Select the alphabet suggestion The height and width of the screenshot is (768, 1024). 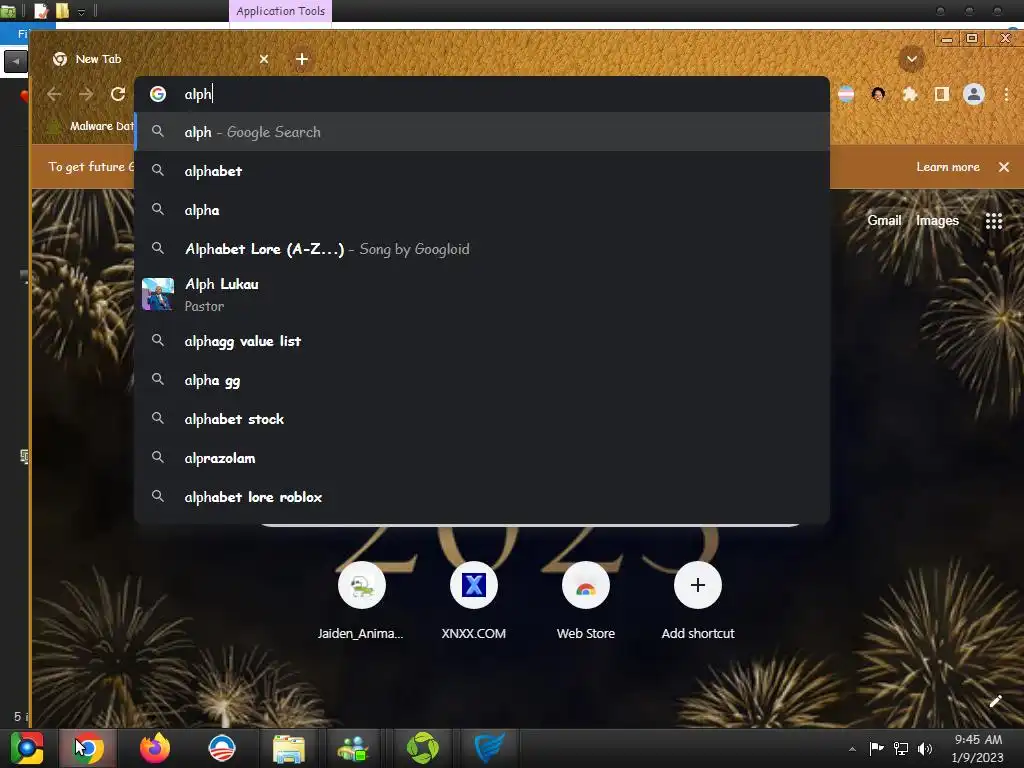pos(482,171)
